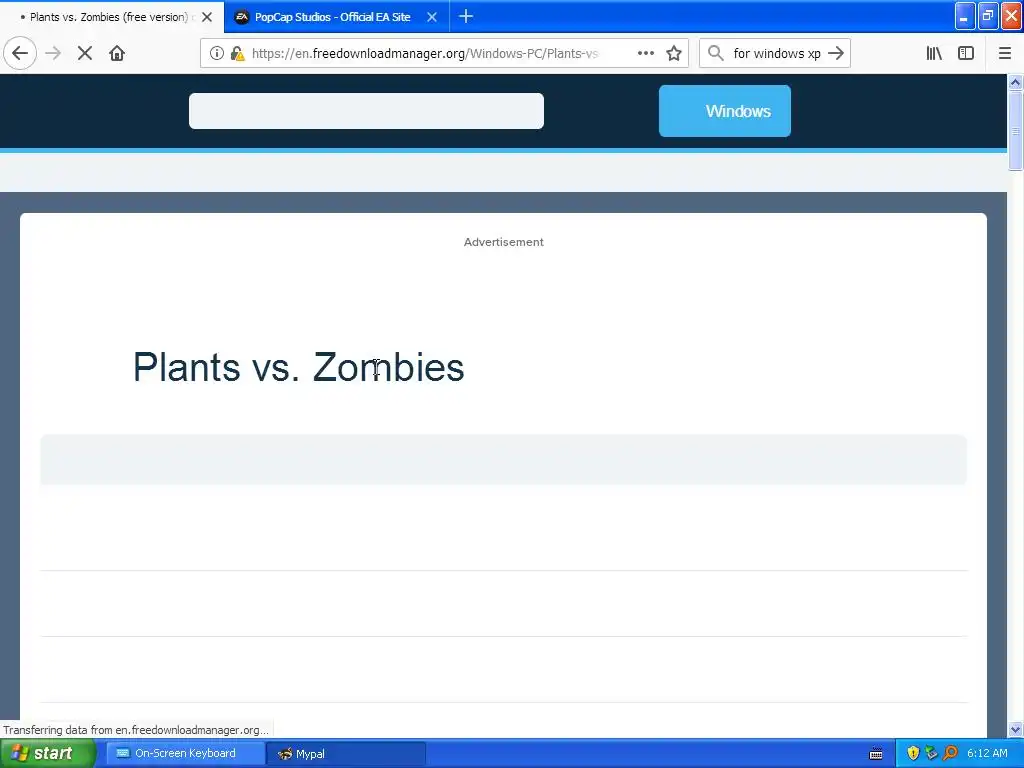The width and height of the screenshot is (1024, 768).
Task: Click the search magnifier icon
Action: [716, 53]
